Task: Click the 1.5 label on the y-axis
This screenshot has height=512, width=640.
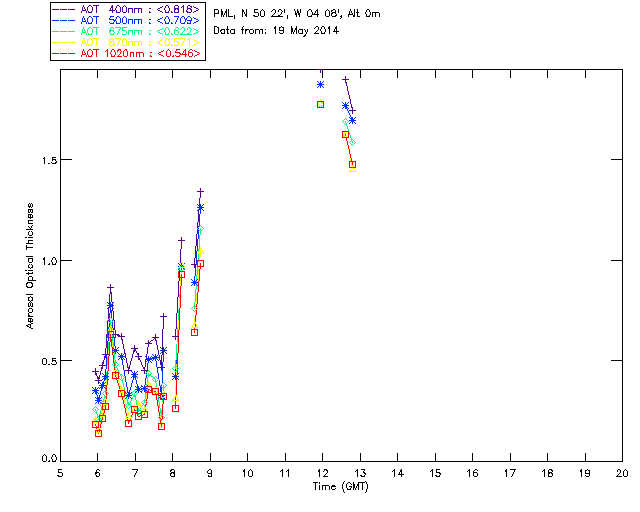Action: point(49,160)
